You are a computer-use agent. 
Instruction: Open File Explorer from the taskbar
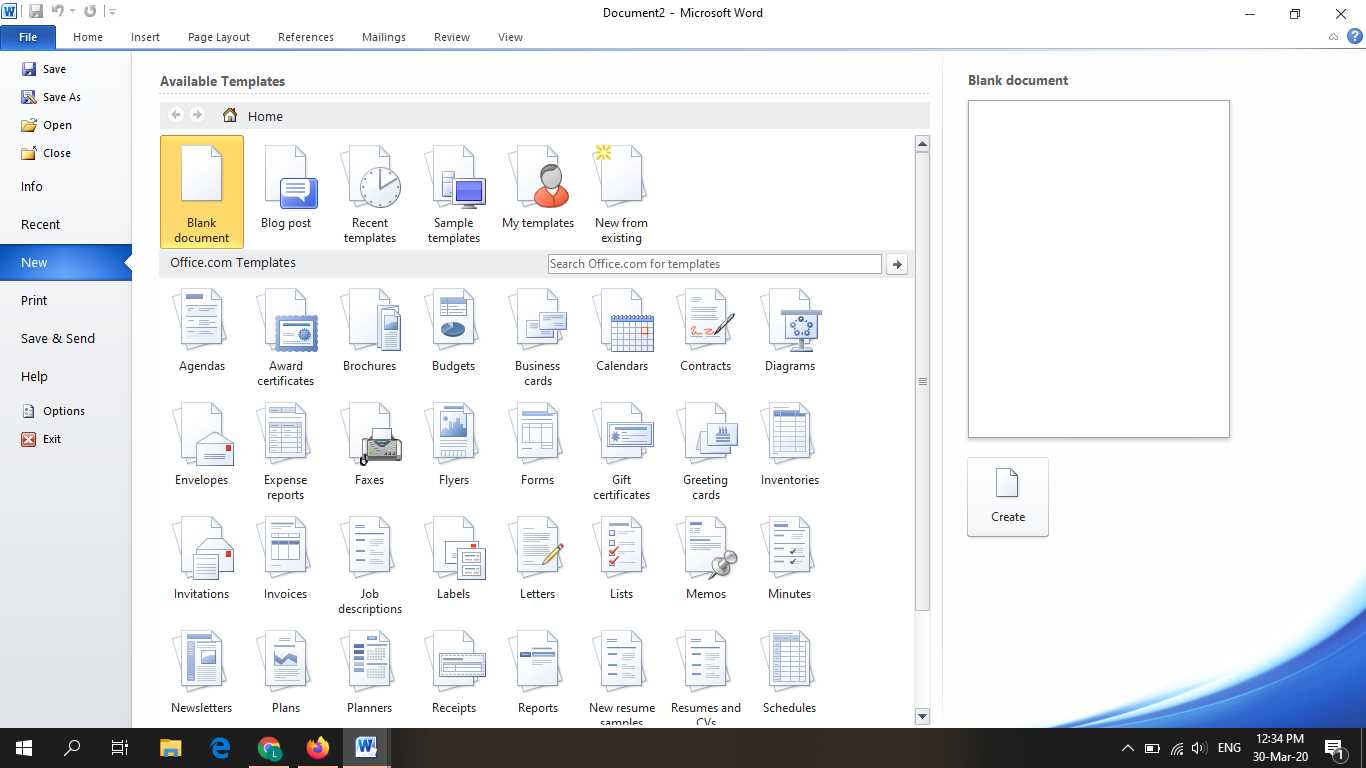pyautogui.click(x=171, y=748)
